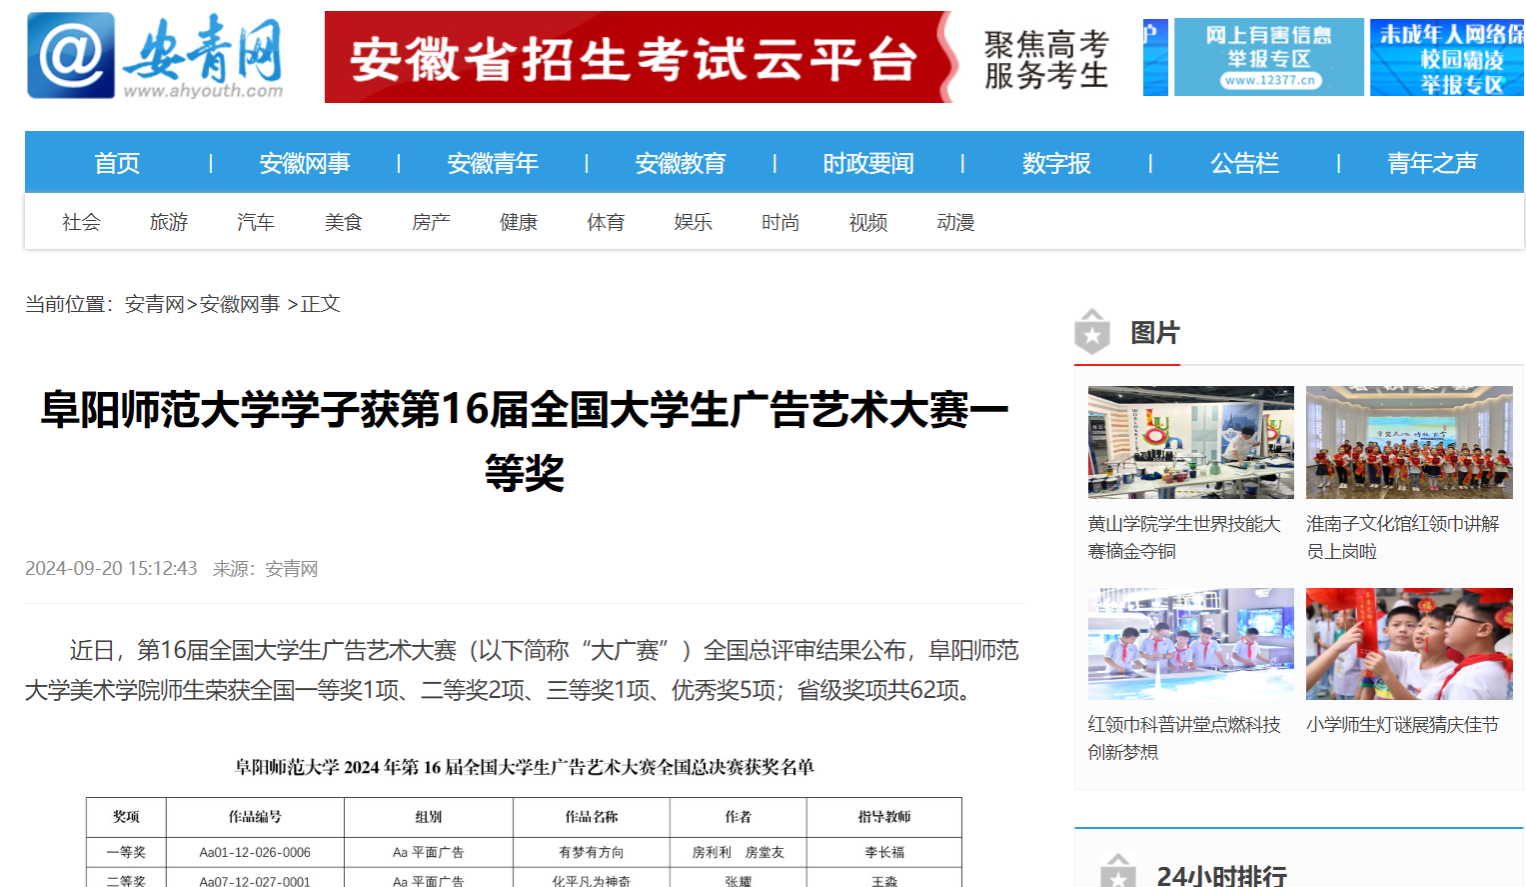Select the 旅游 sub-category

click(x=168, y=222)
